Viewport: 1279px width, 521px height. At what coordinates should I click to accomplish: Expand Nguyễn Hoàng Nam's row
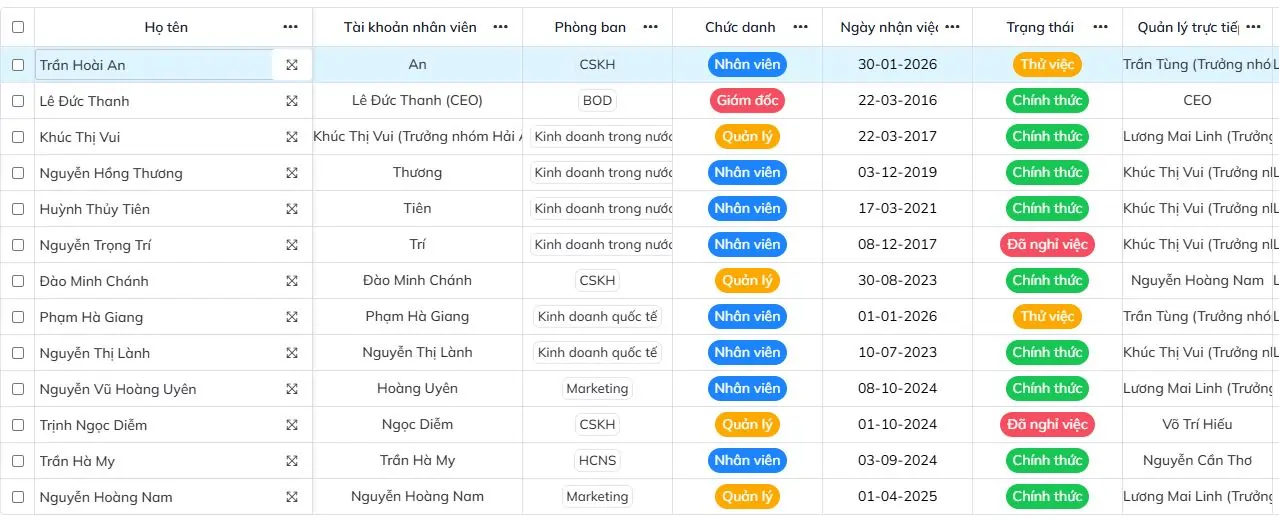point(292,497)
